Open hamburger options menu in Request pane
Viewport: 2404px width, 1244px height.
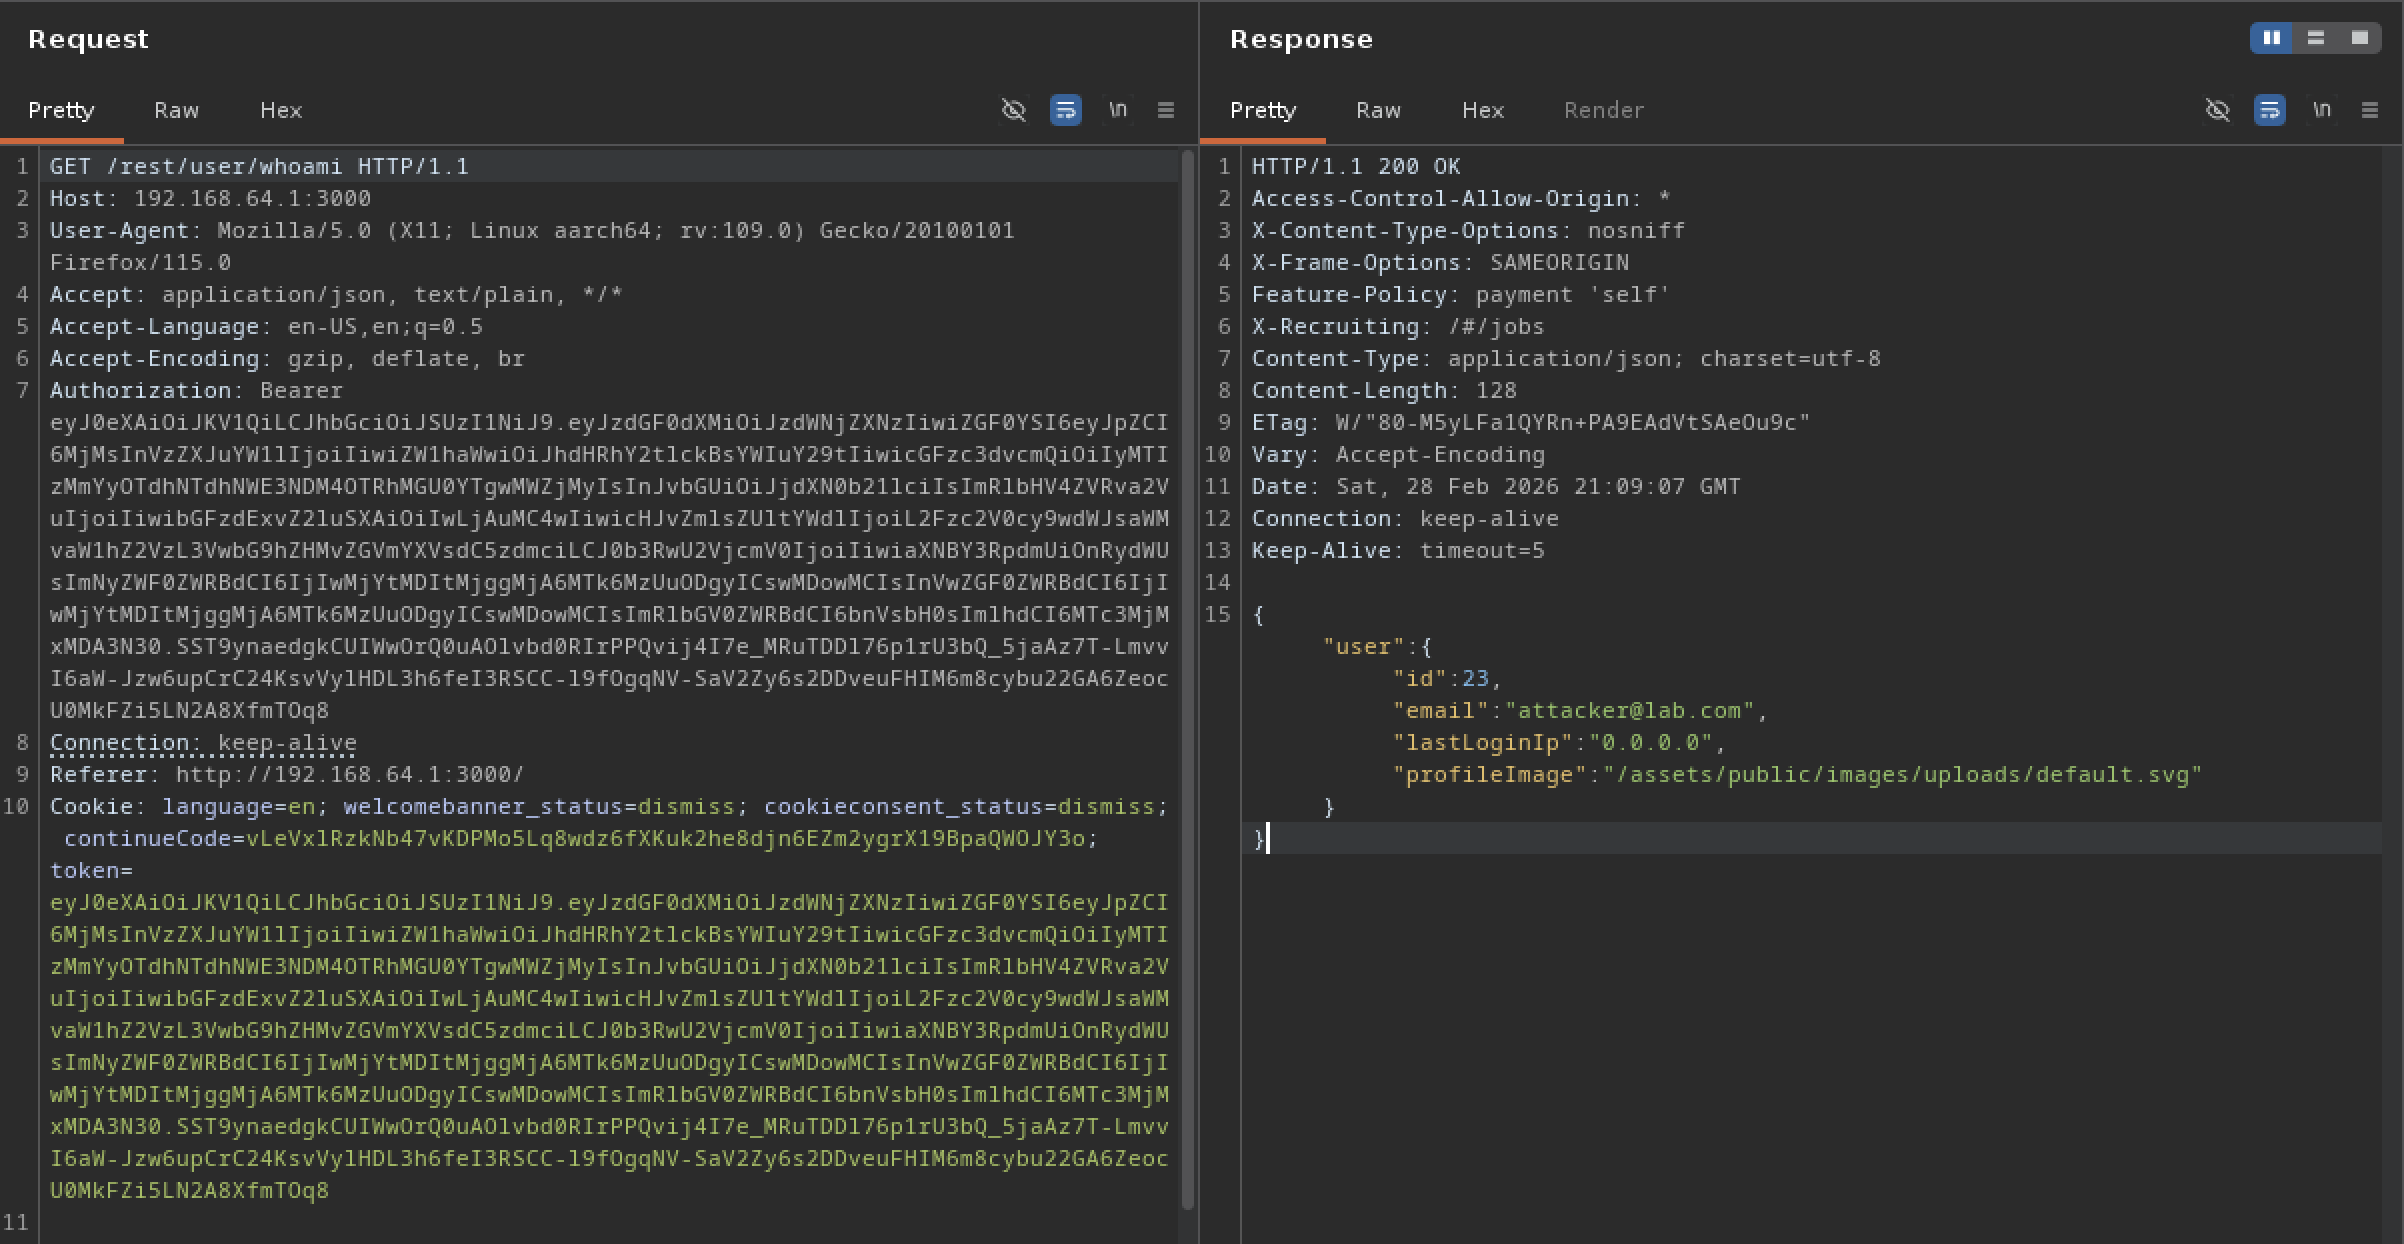(x=1166, y=110)
